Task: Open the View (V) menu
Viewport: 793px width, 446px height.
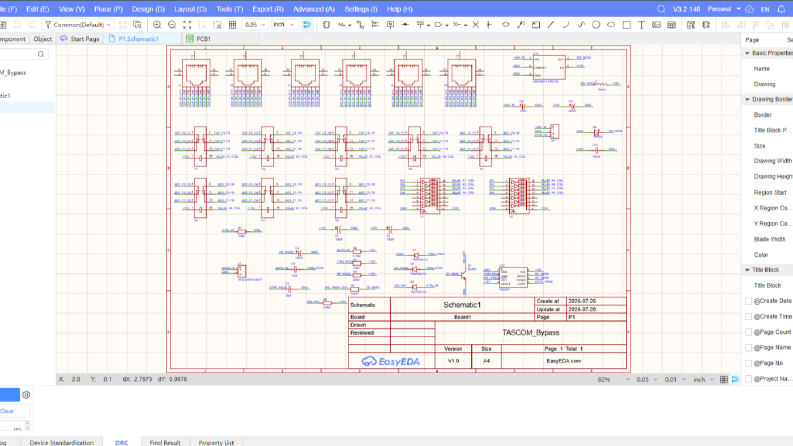Action: [72, 9]
